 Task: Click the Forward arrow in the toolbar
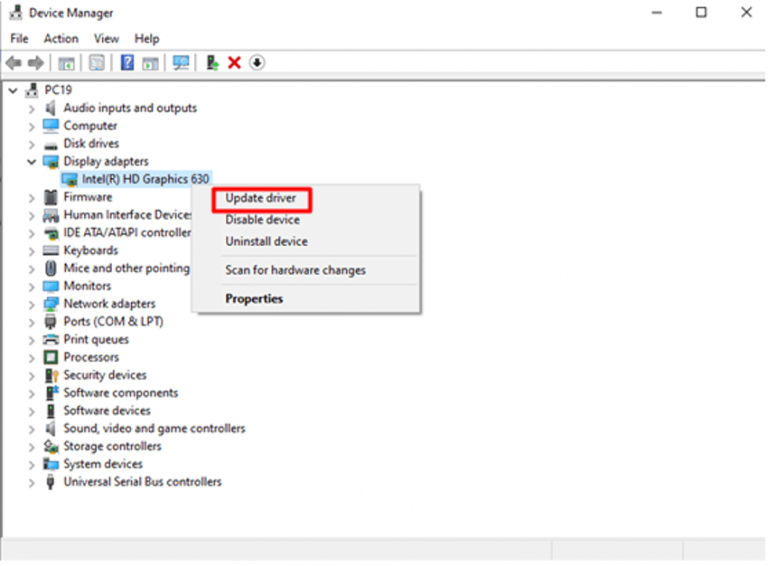36,63
